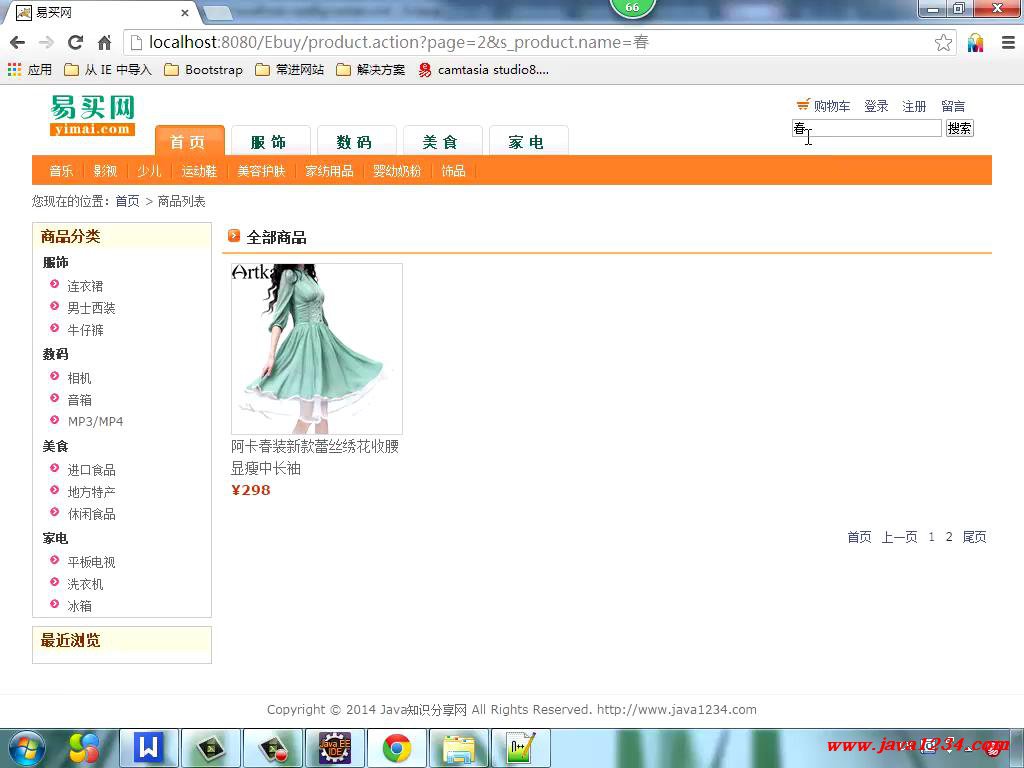Go to 上一页 previous page

[899, 537]
